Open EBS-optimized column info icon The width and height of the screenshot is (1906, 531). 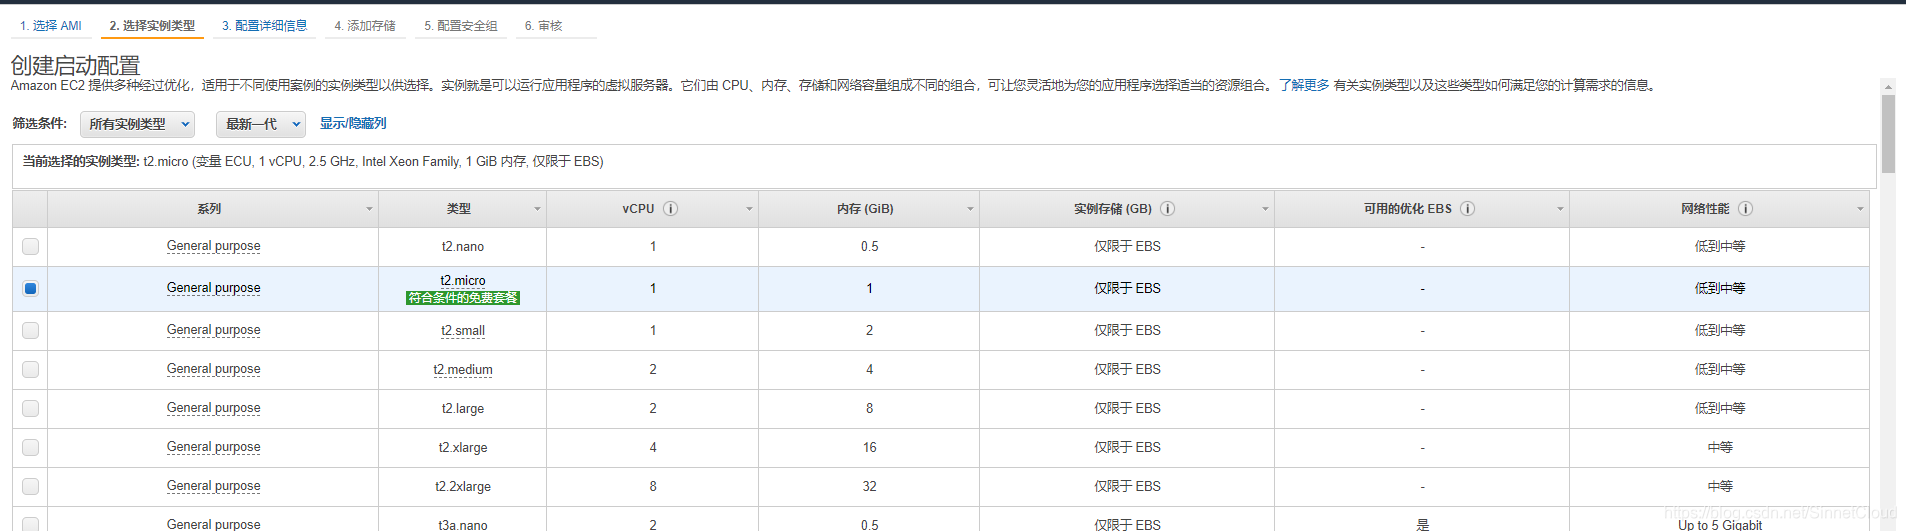(1467, 209)
